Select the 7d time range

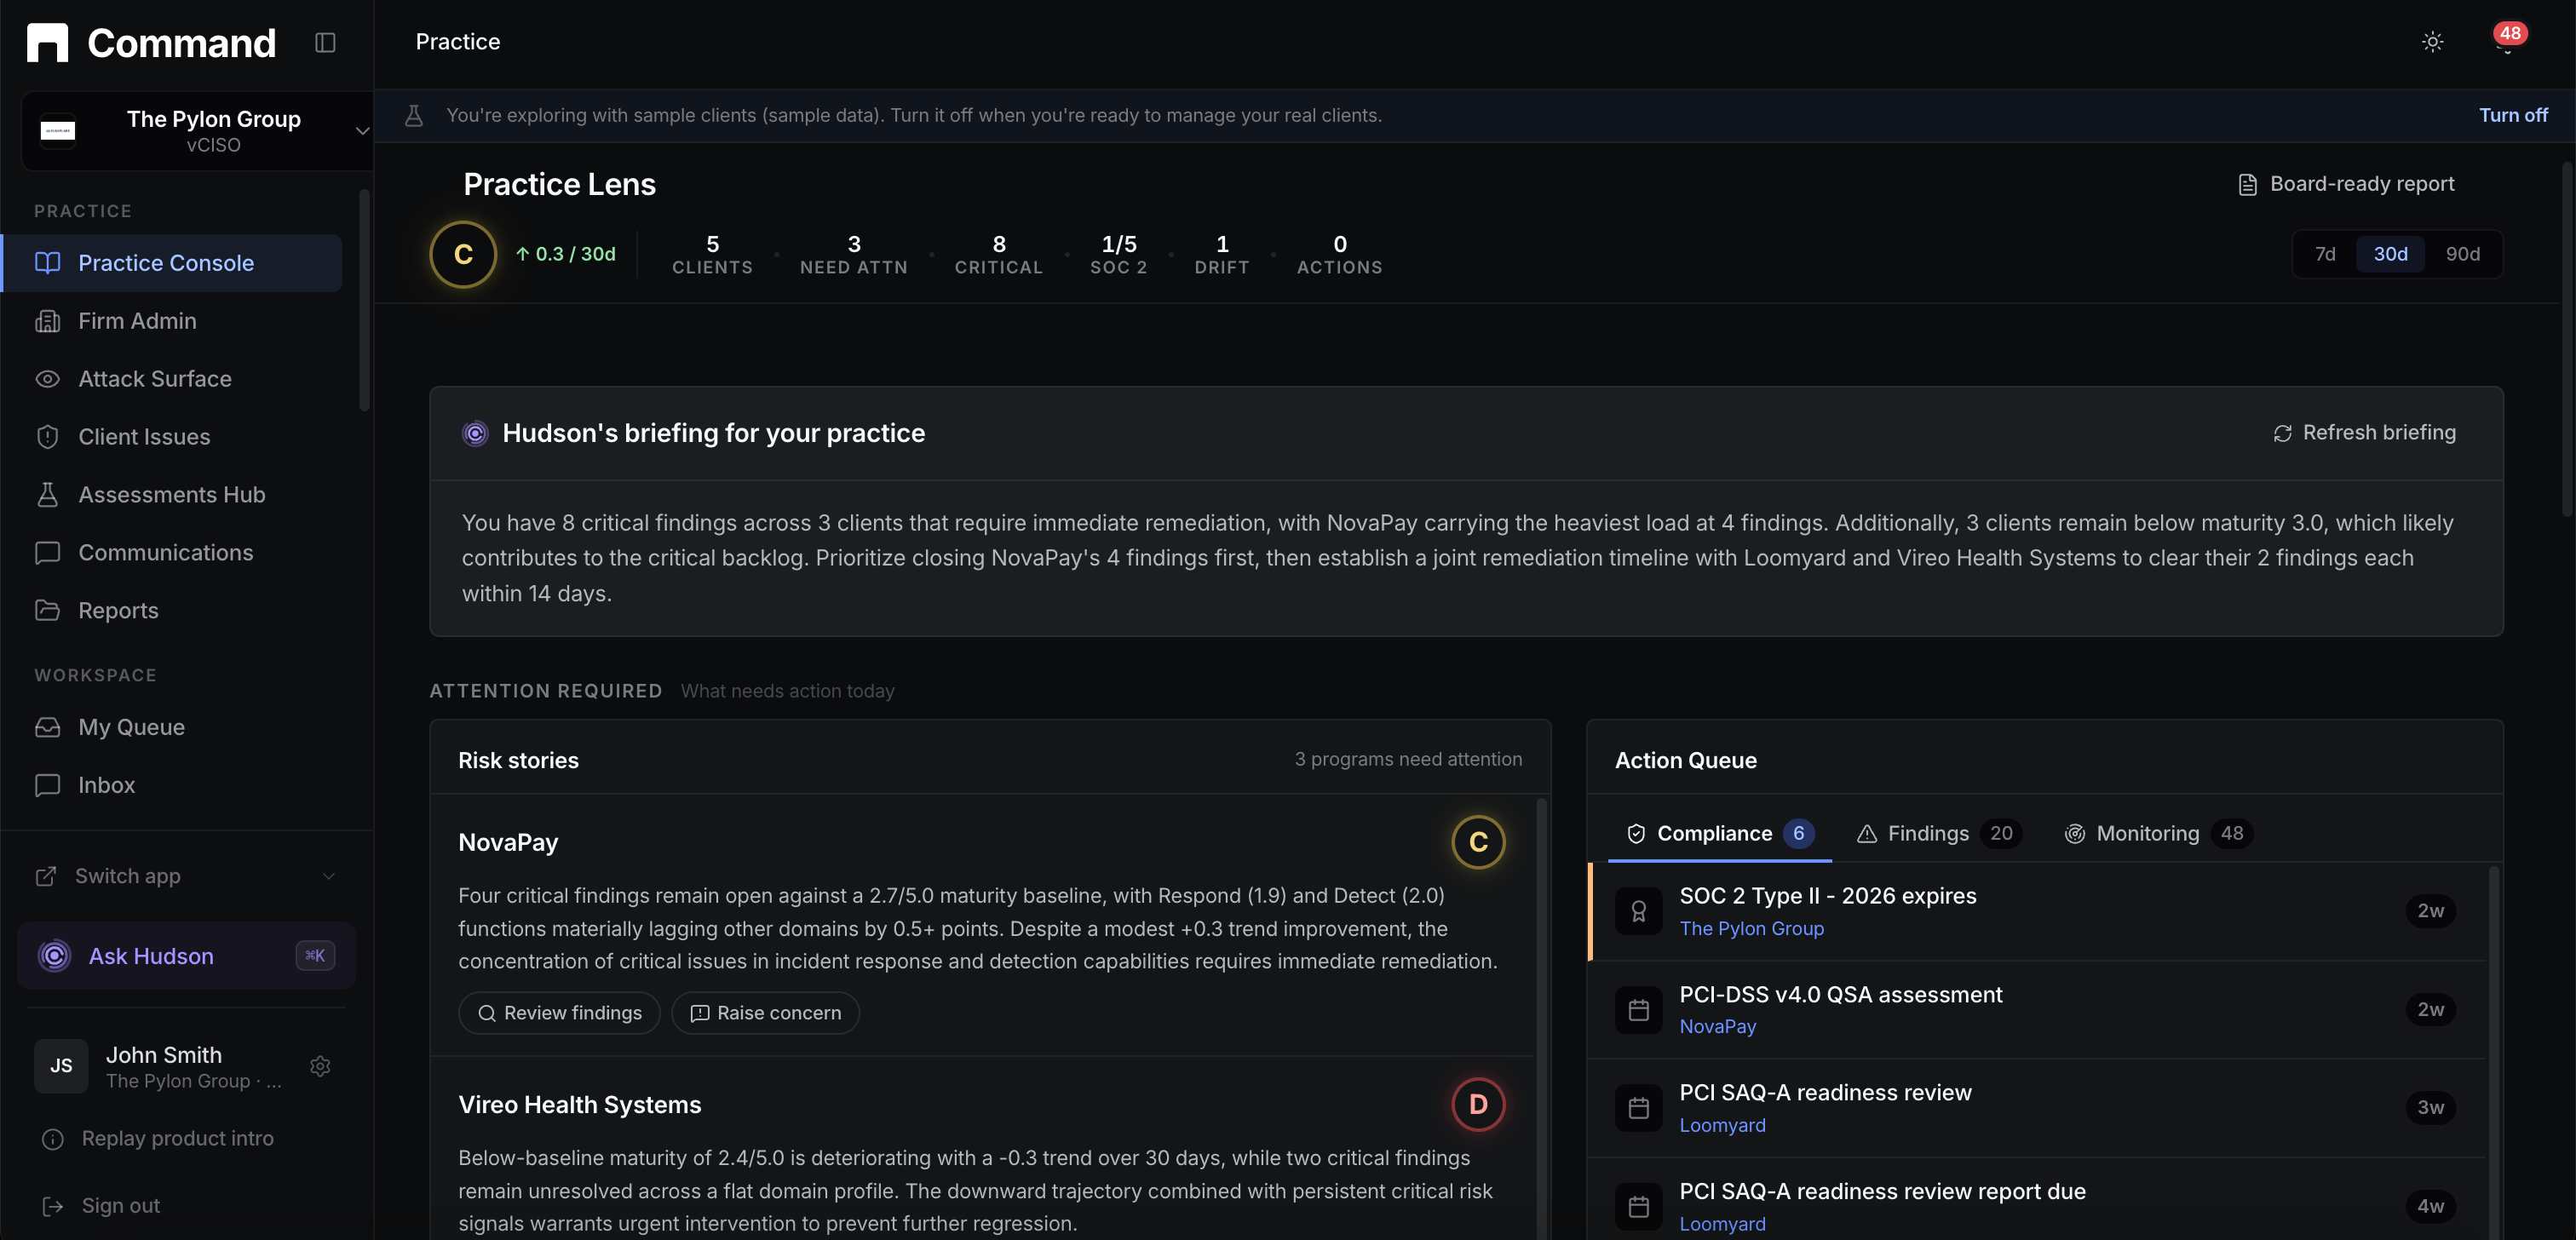point(2325,254)
